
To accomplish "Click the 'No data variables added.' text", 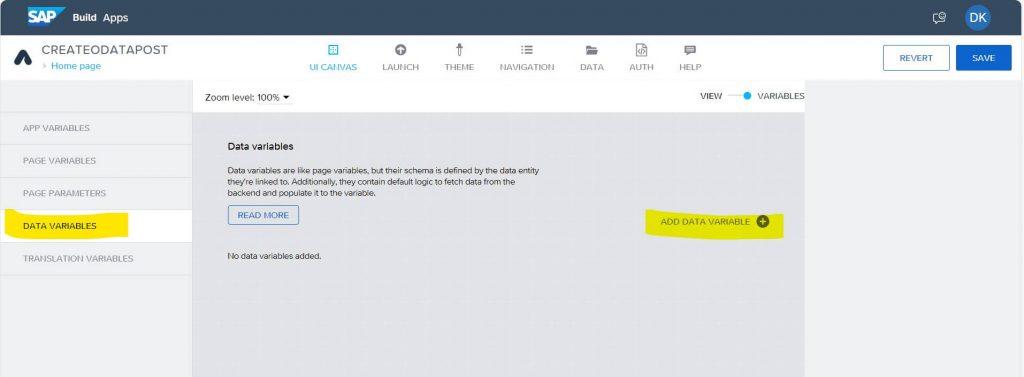I will (274, 256).
